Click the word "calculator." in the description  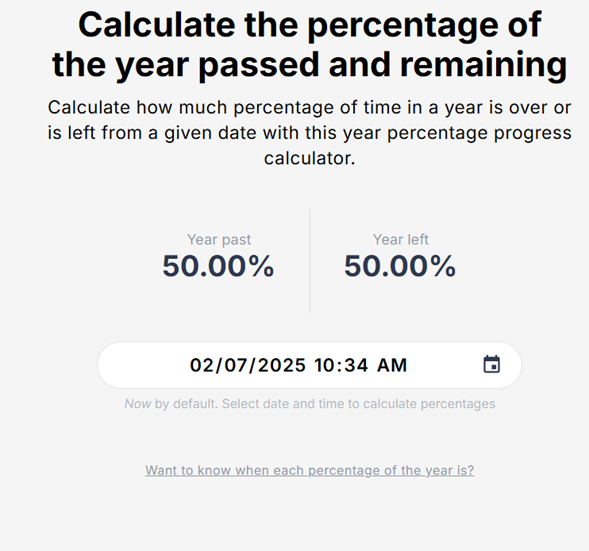[310, 158]
